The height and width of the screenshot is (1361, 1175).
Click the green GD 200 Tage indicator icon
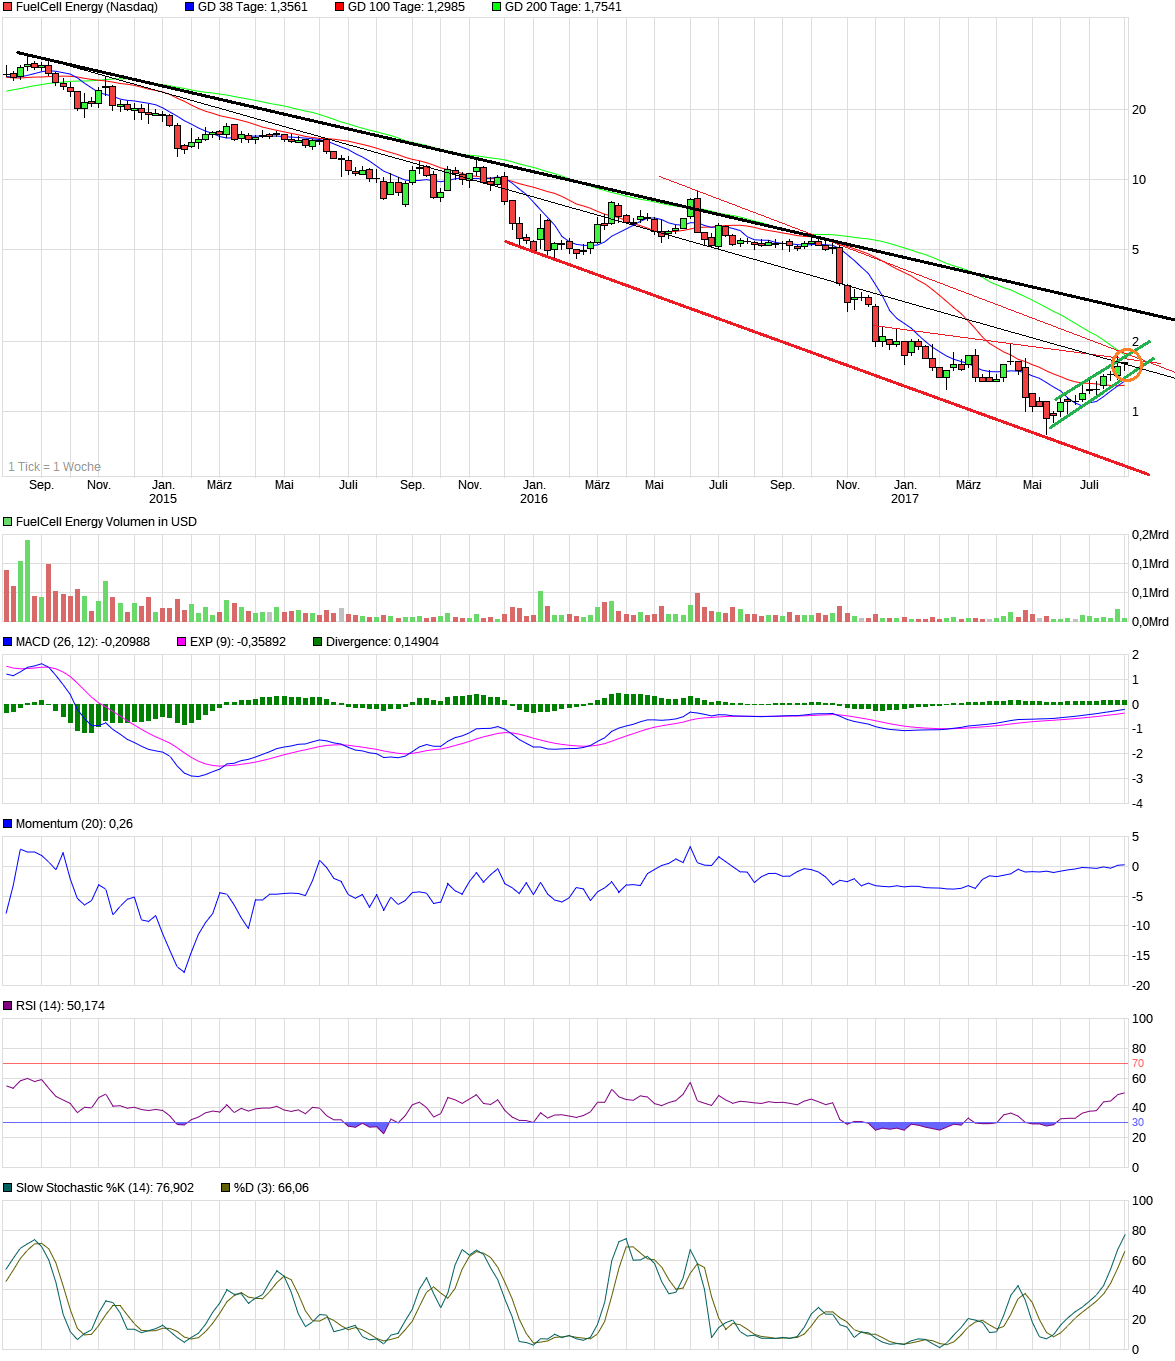pyautogui.click(x=497, y=7)
